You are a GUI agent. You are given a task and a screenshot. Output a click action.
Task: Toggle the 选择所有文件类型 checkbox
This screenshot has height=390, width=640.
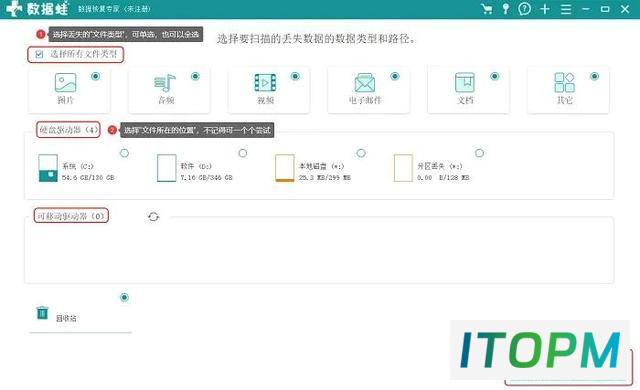point(39,54)
